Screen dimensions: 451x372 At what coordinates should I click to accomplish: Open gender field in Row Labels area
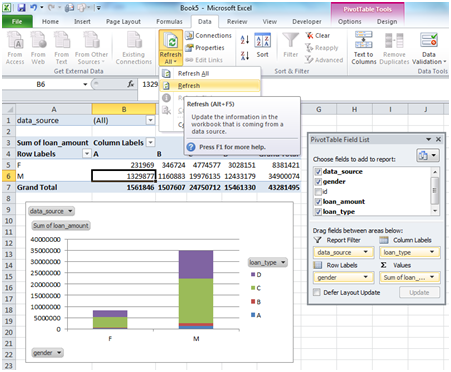343,277
